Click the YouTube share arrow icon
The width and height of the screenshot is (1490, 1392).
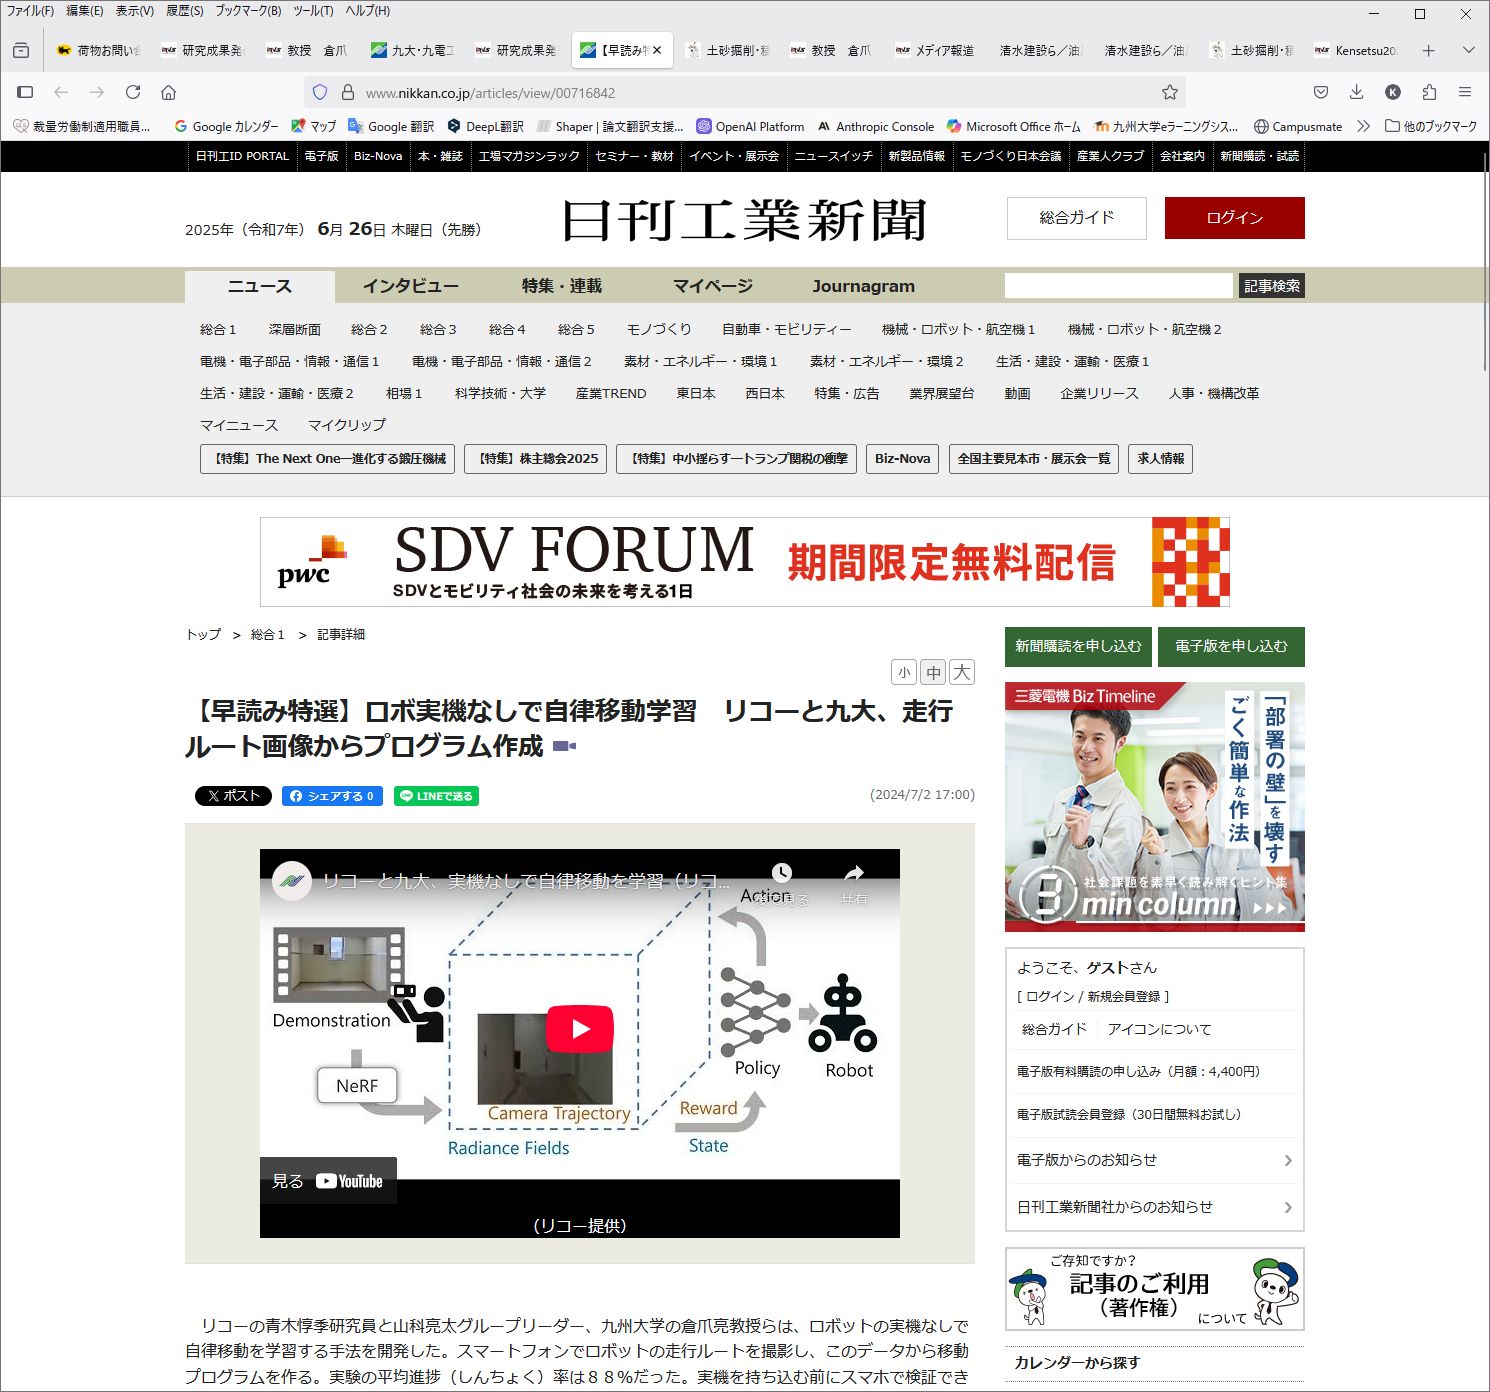[x=853, y=874]
